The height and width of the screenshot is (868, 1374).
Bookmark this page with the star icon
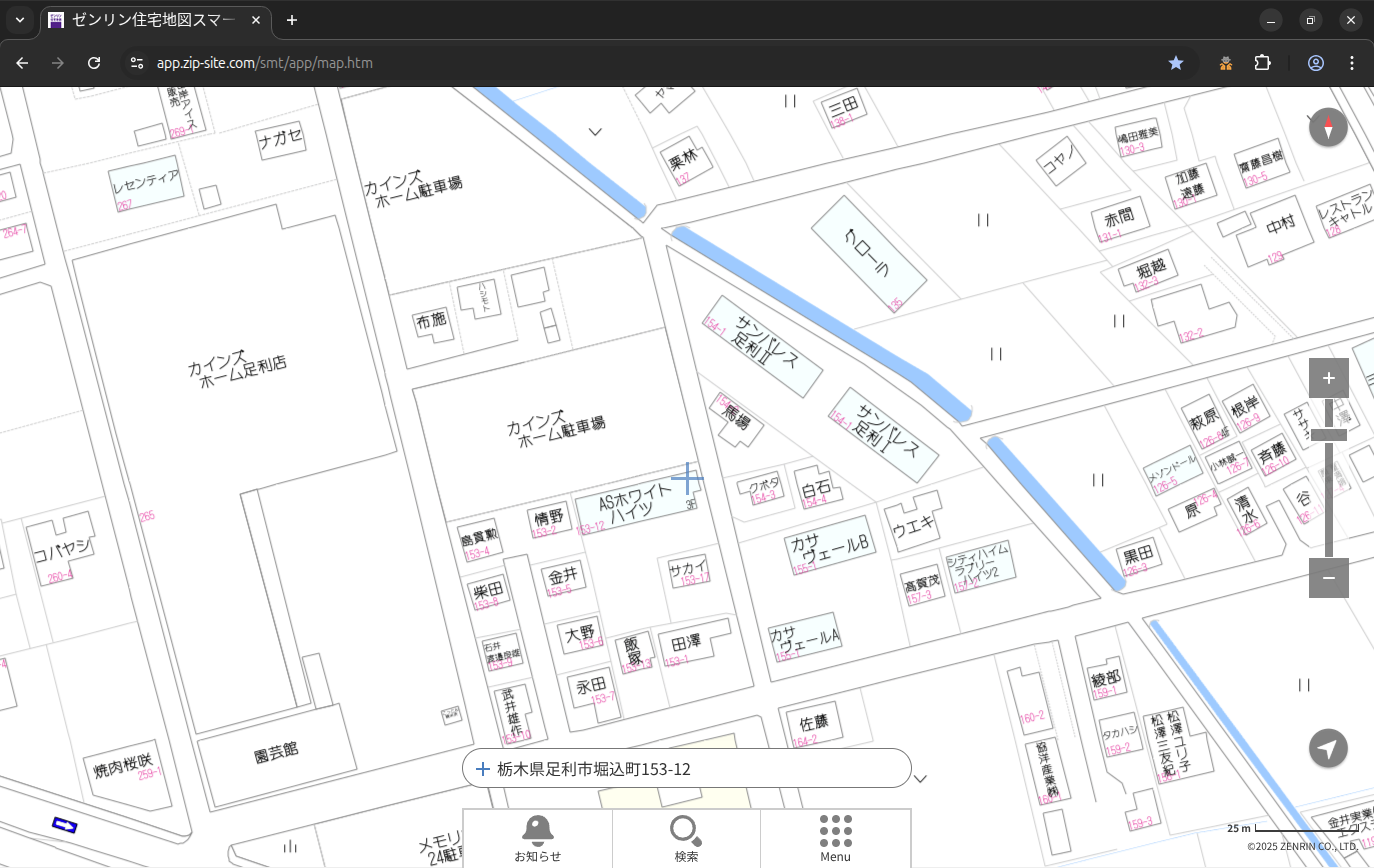coord(1176,63)
